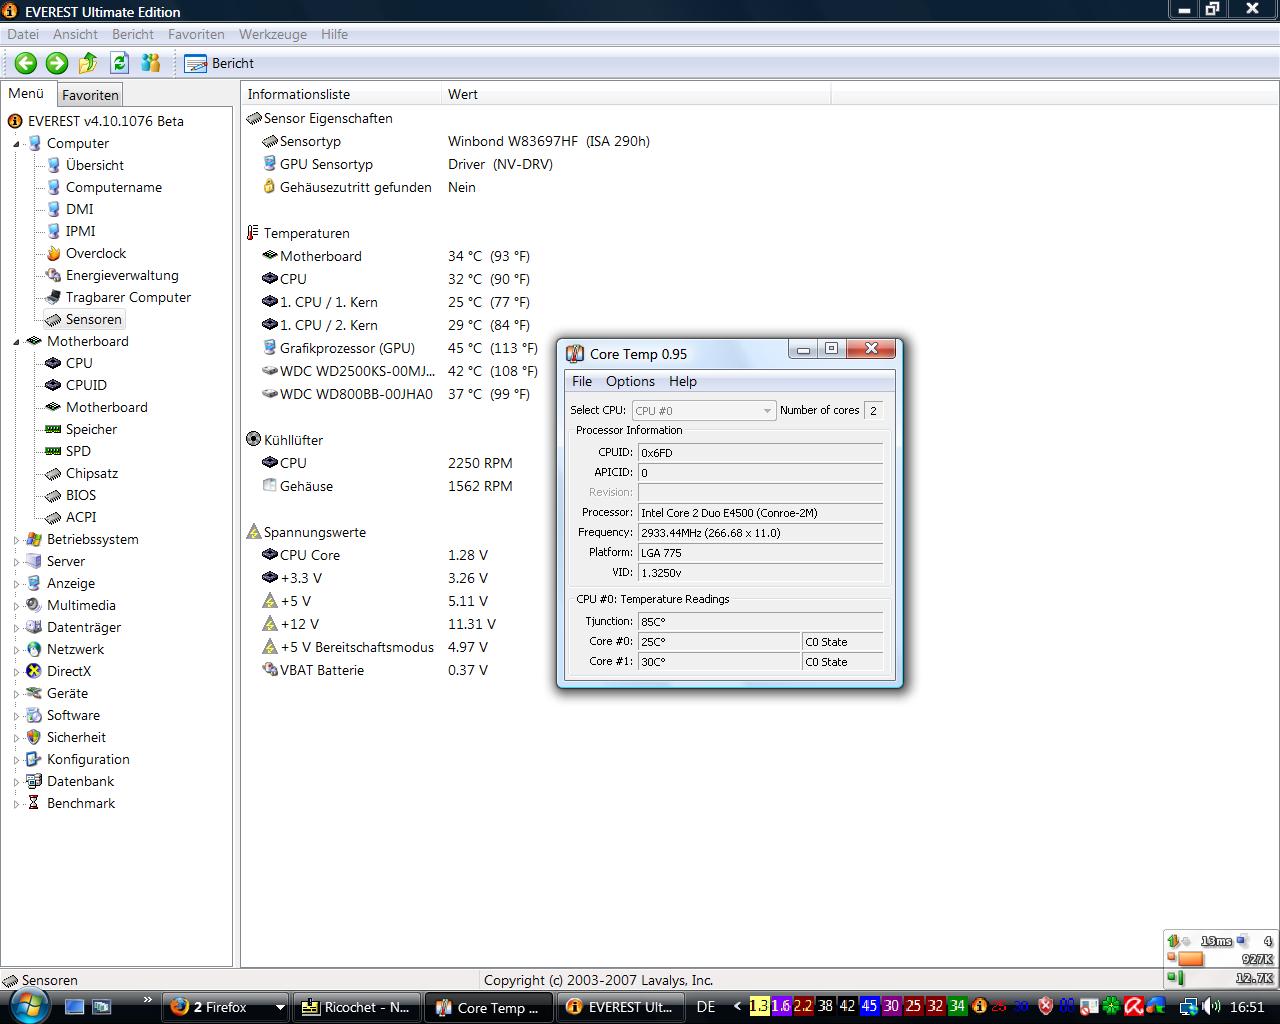Image resolution: width=1280 pixels, height=1024 pixels.
Task: Select the Energieverwaltung icon
Action: [53, 275]
